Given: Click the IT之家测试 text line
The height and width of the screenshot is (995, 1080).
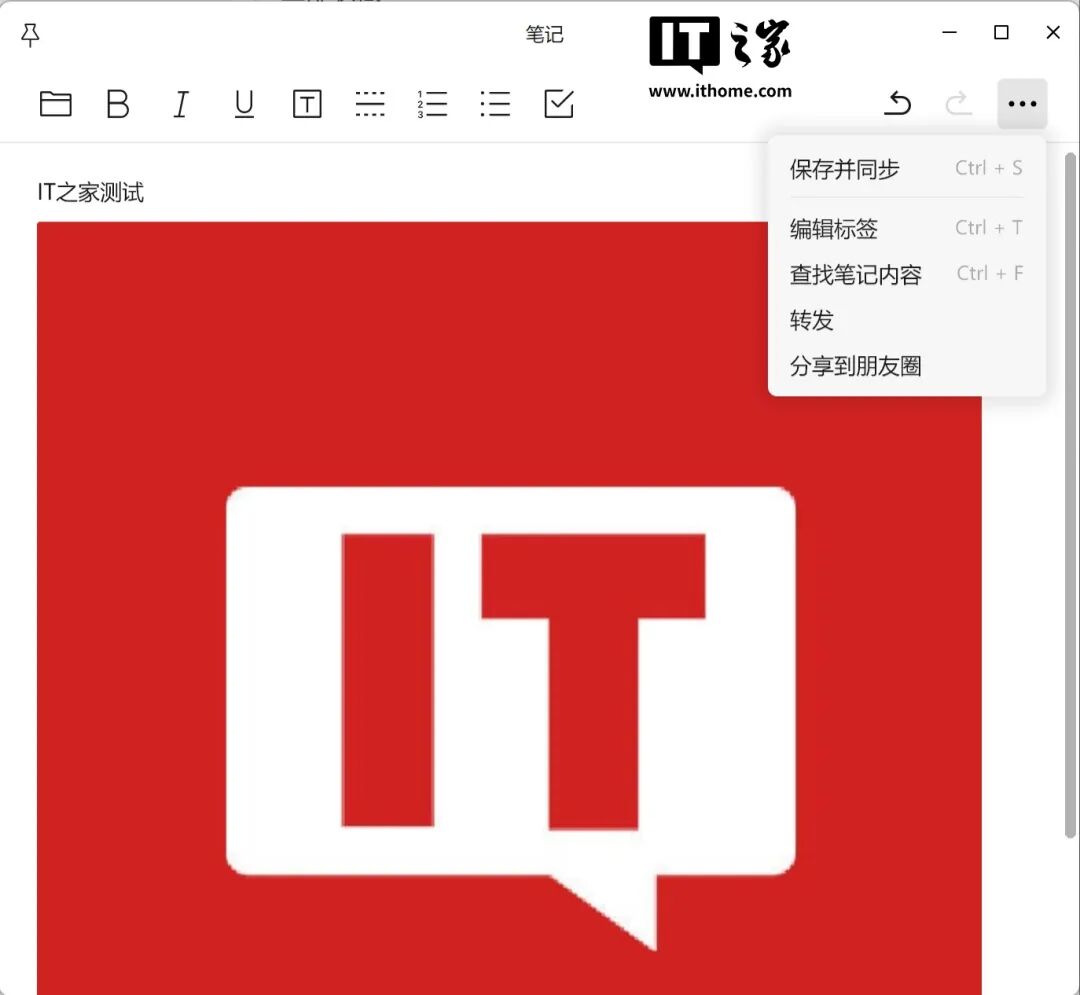Looking at the screenshot, I should pos(91,193).
